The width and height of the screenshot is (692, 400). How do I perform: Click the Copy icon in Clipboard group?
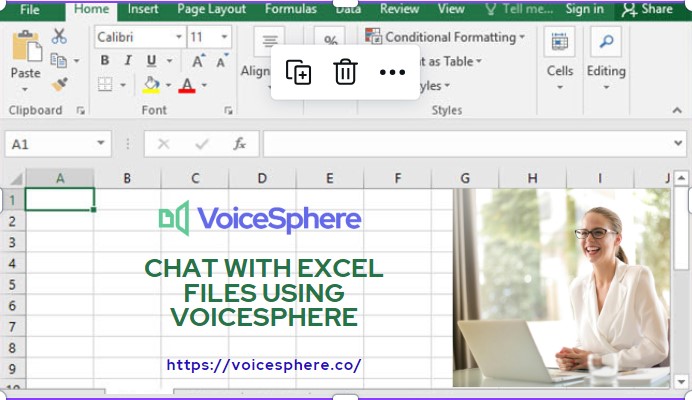pyautogui.click(x=58, y=60)
